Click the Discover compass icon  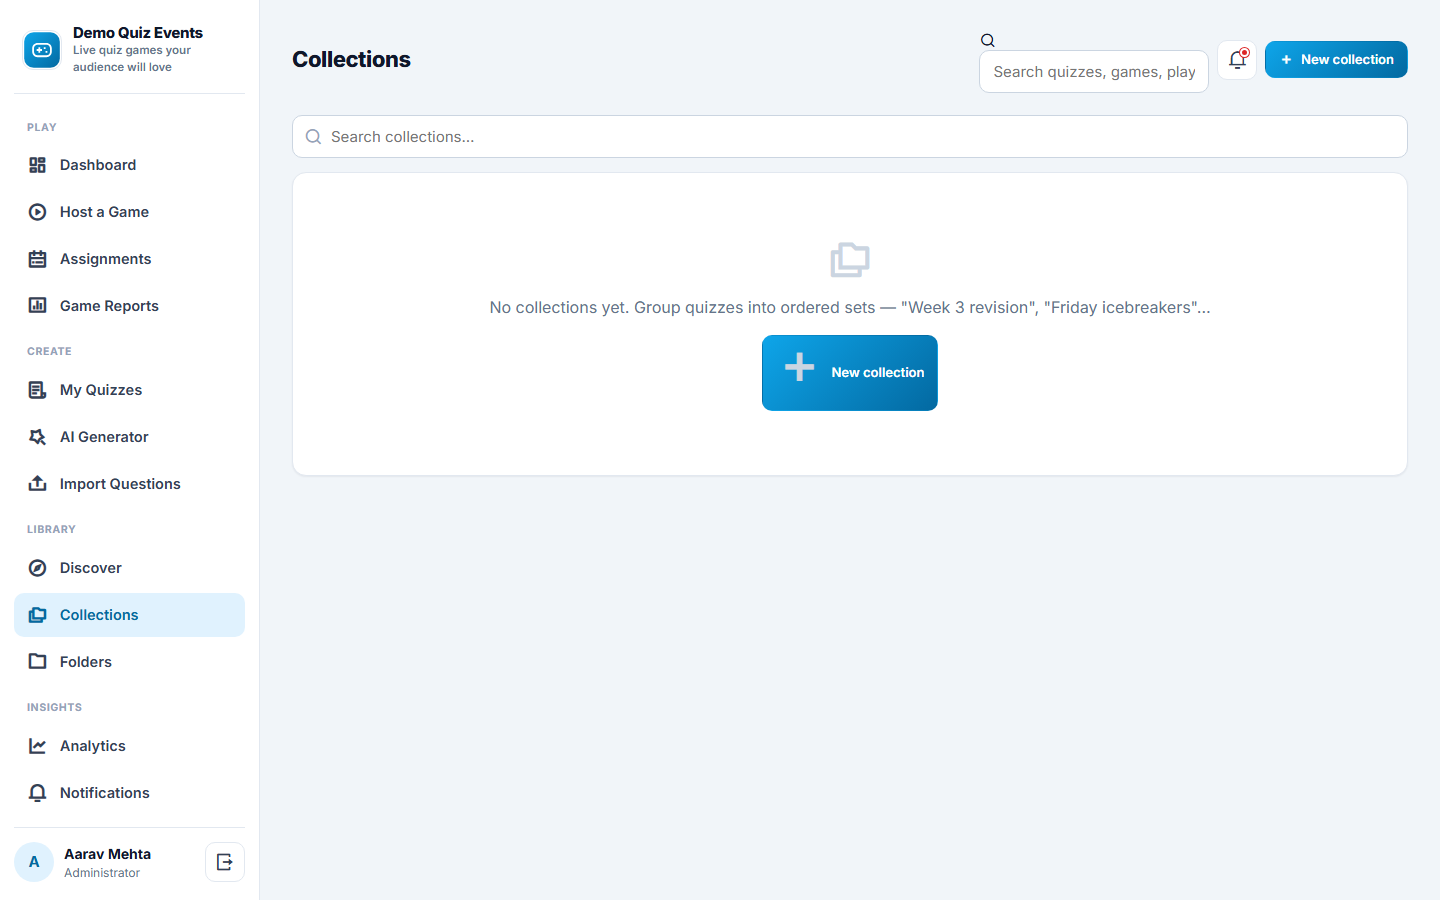tap(37, 568)
